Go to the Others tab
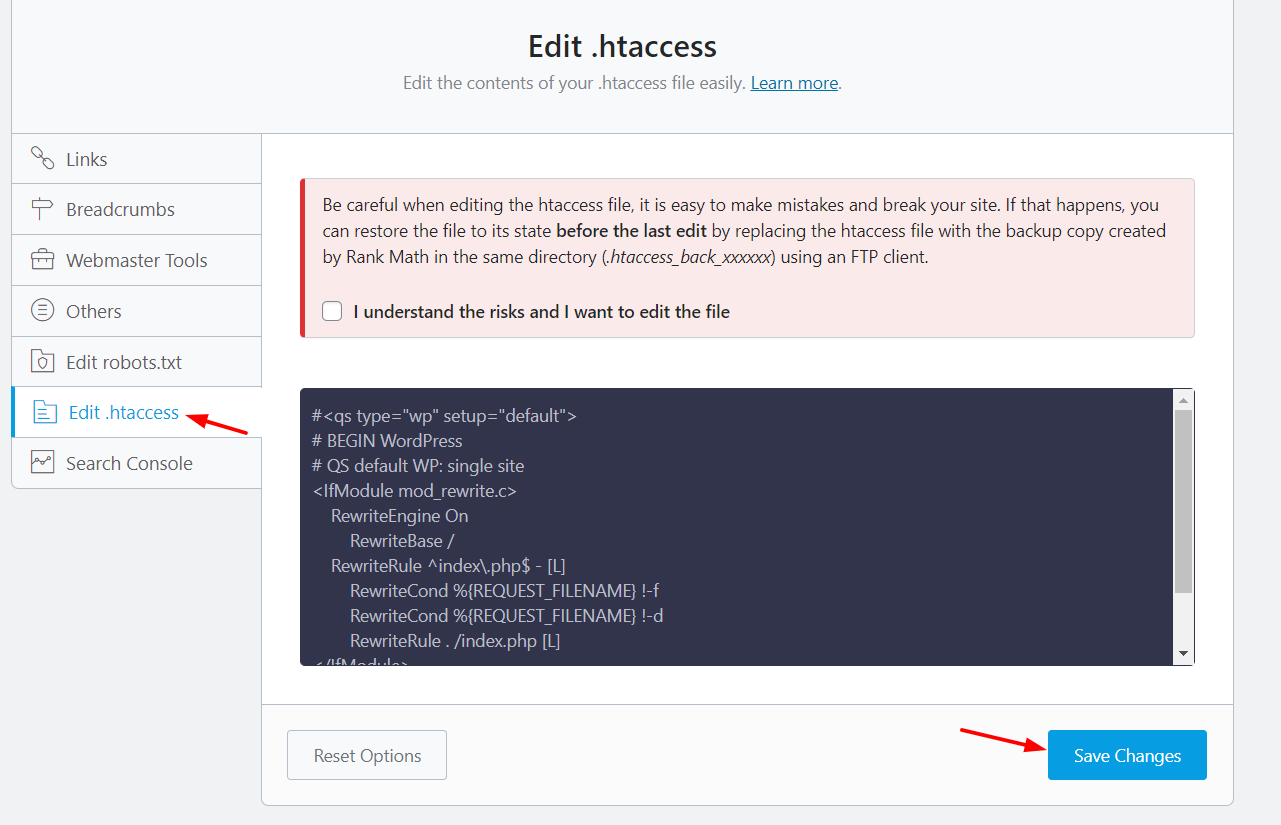The width and height of the screenshot is (1281, 825). click(x=137, y=311)
